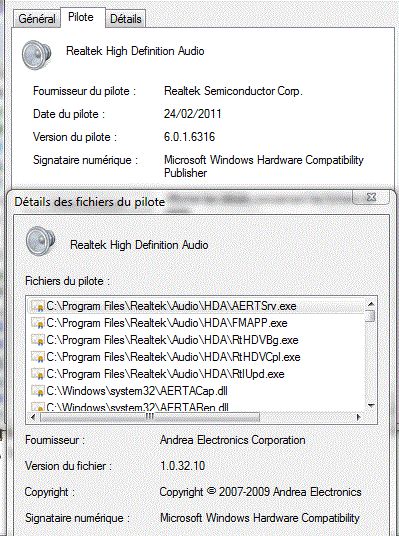Click the vertical scrollbar thumb of file list
Viewport: 399px width, 536px height.
371,316
